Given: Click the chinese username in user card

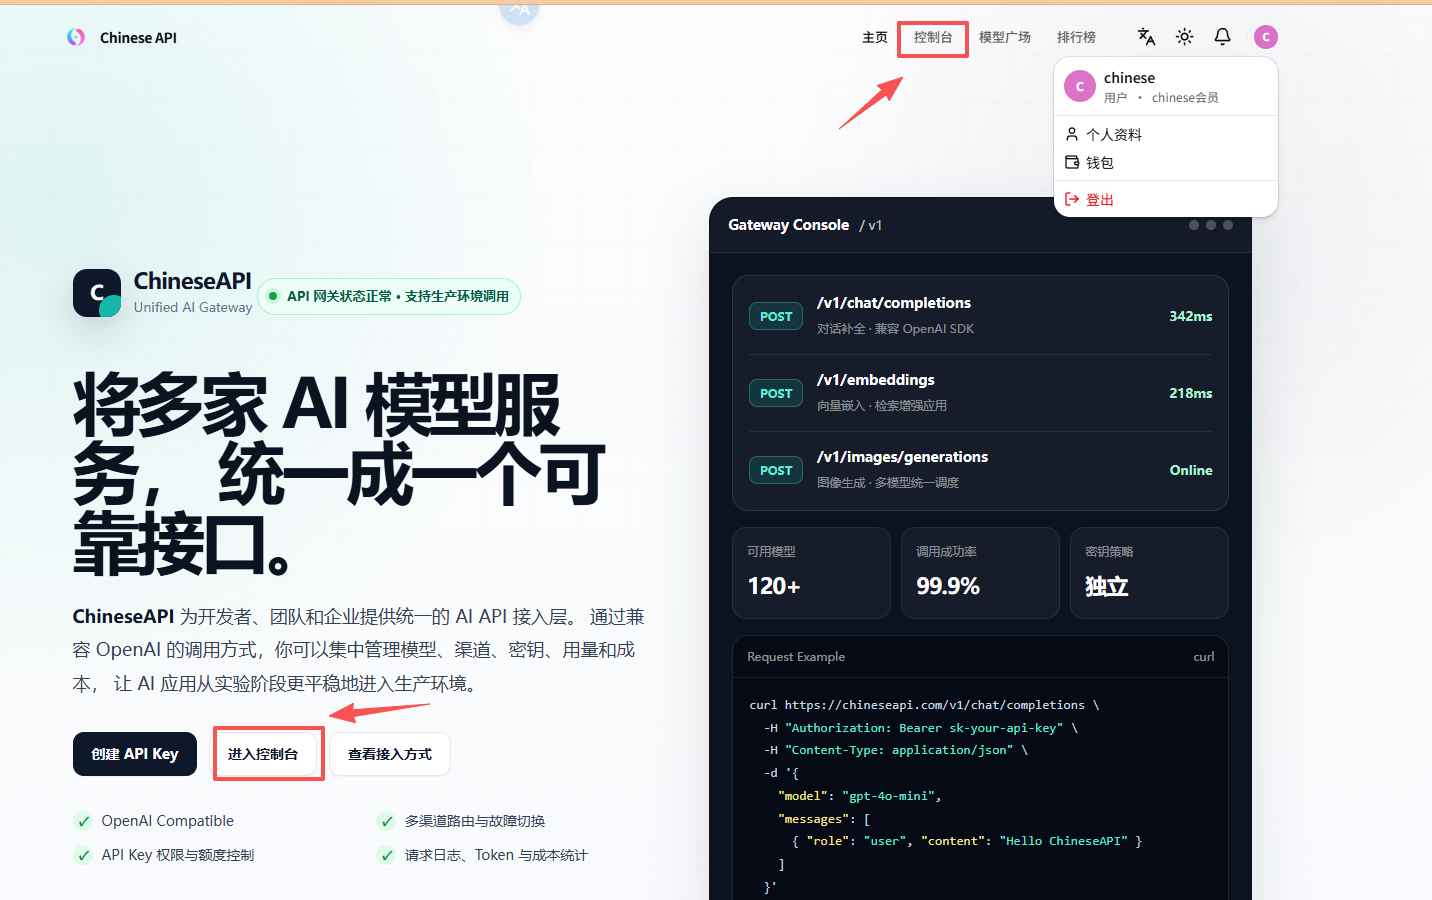Looking at the screenshot, I should pyautogui.click(x=1129, y=78).
